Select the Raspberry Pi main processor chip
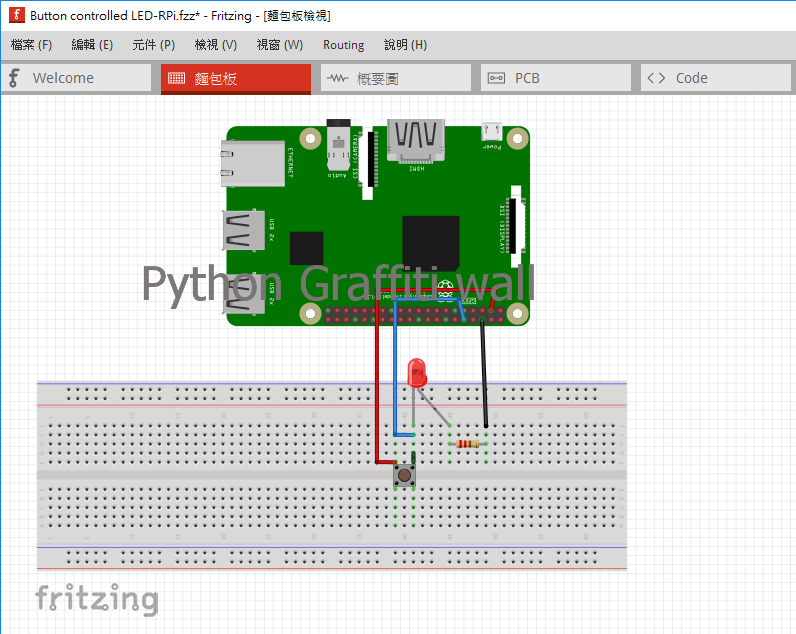This screenshot has height=634, width=796. [x=431, y=243]
